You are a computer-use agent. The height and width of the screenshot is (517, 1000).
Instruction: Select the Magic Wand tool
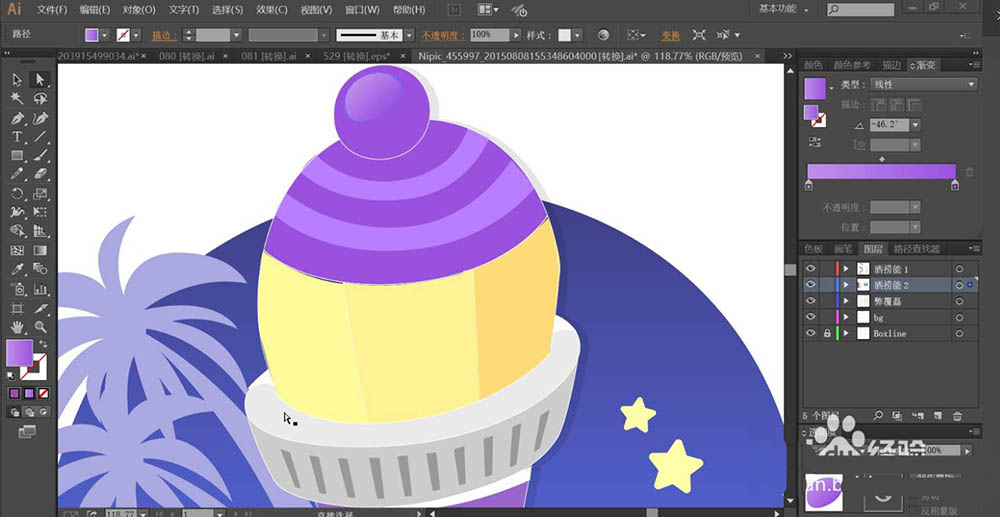click(x=17, y=99)
